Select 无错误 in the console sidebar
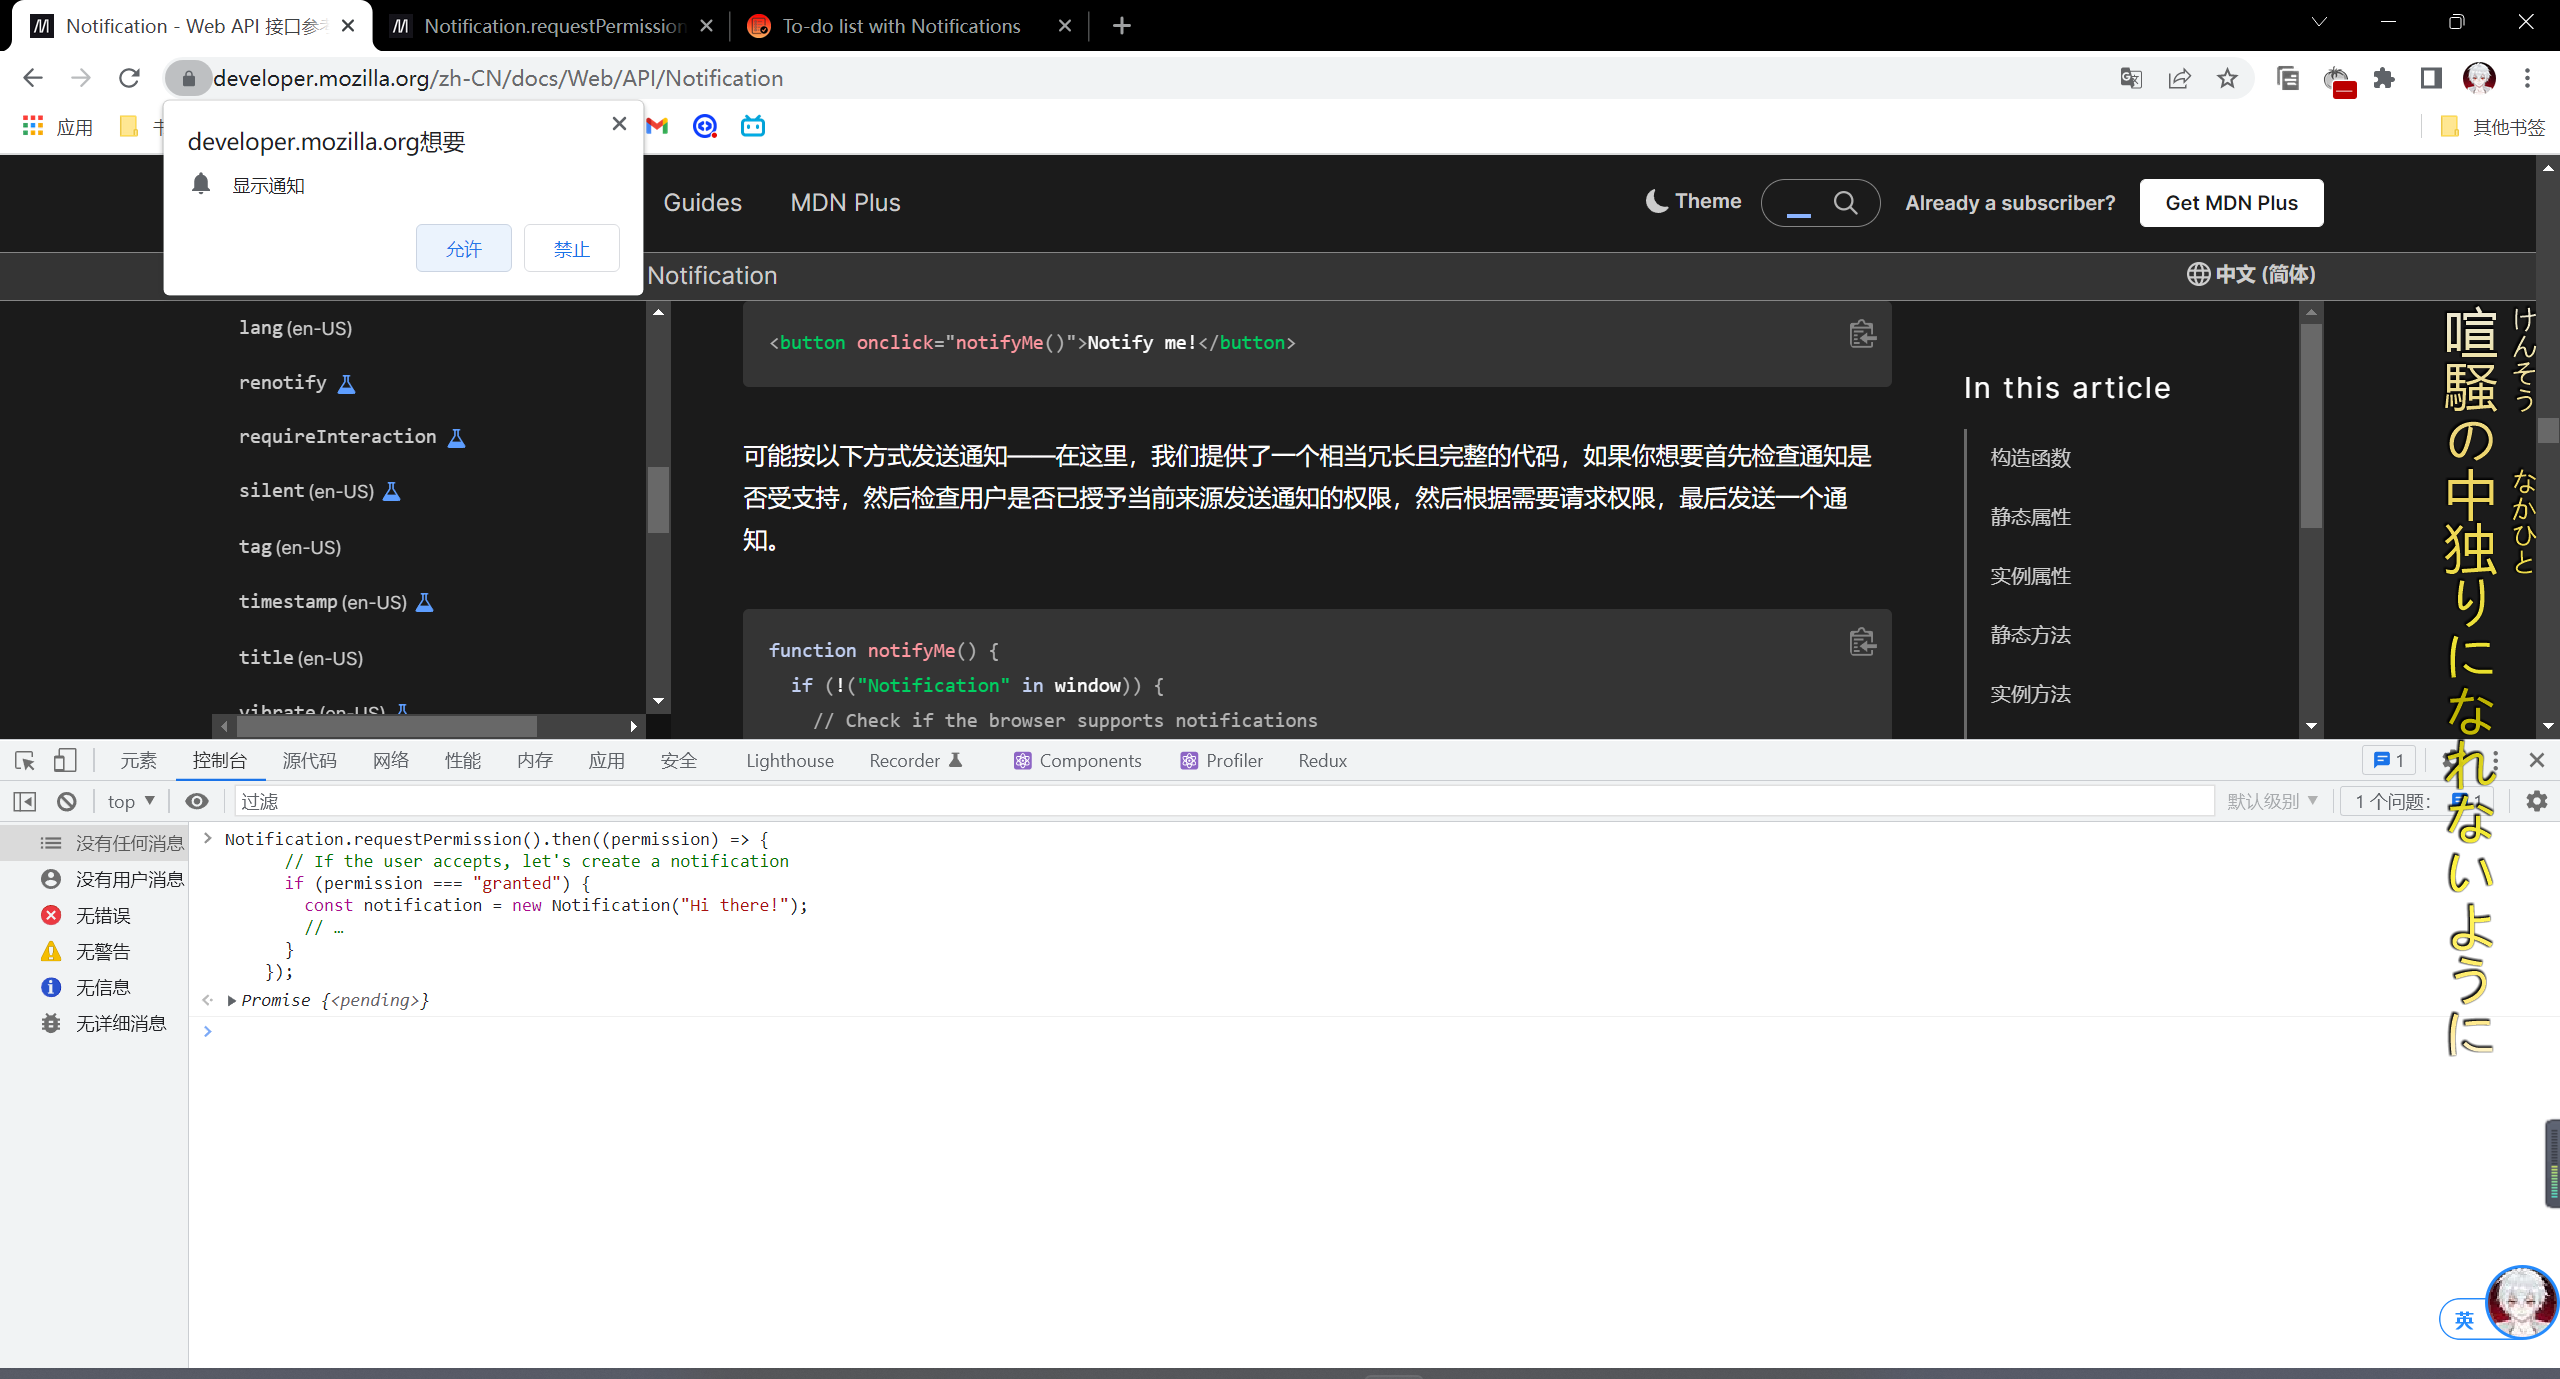The height and width of the screenshot is (1379, 2560). [x=104, y=914]
